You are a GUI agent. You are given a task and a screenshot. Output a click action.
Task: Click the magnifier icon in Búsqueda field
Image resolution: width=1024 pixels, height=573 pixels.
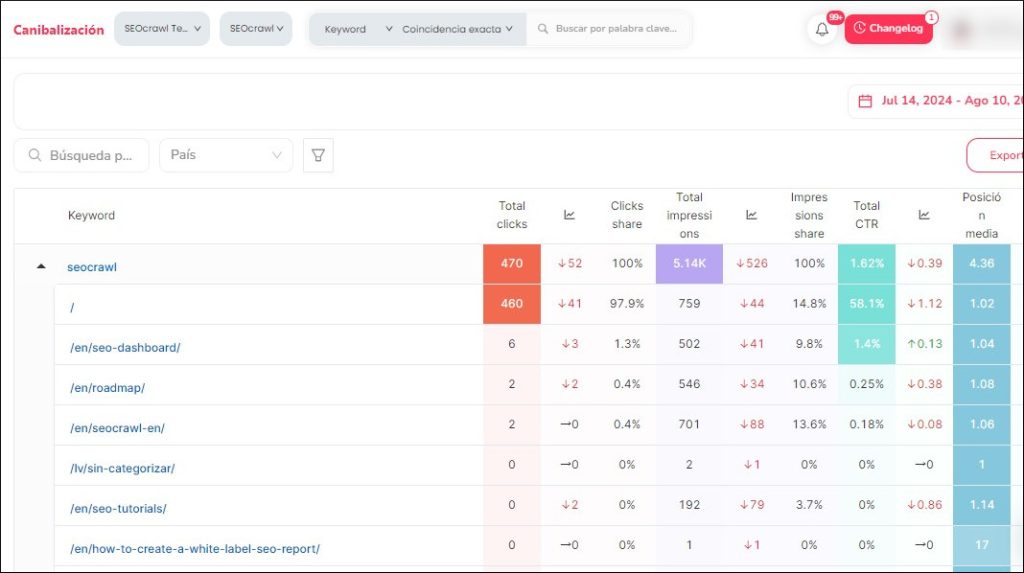coord(35,156)
